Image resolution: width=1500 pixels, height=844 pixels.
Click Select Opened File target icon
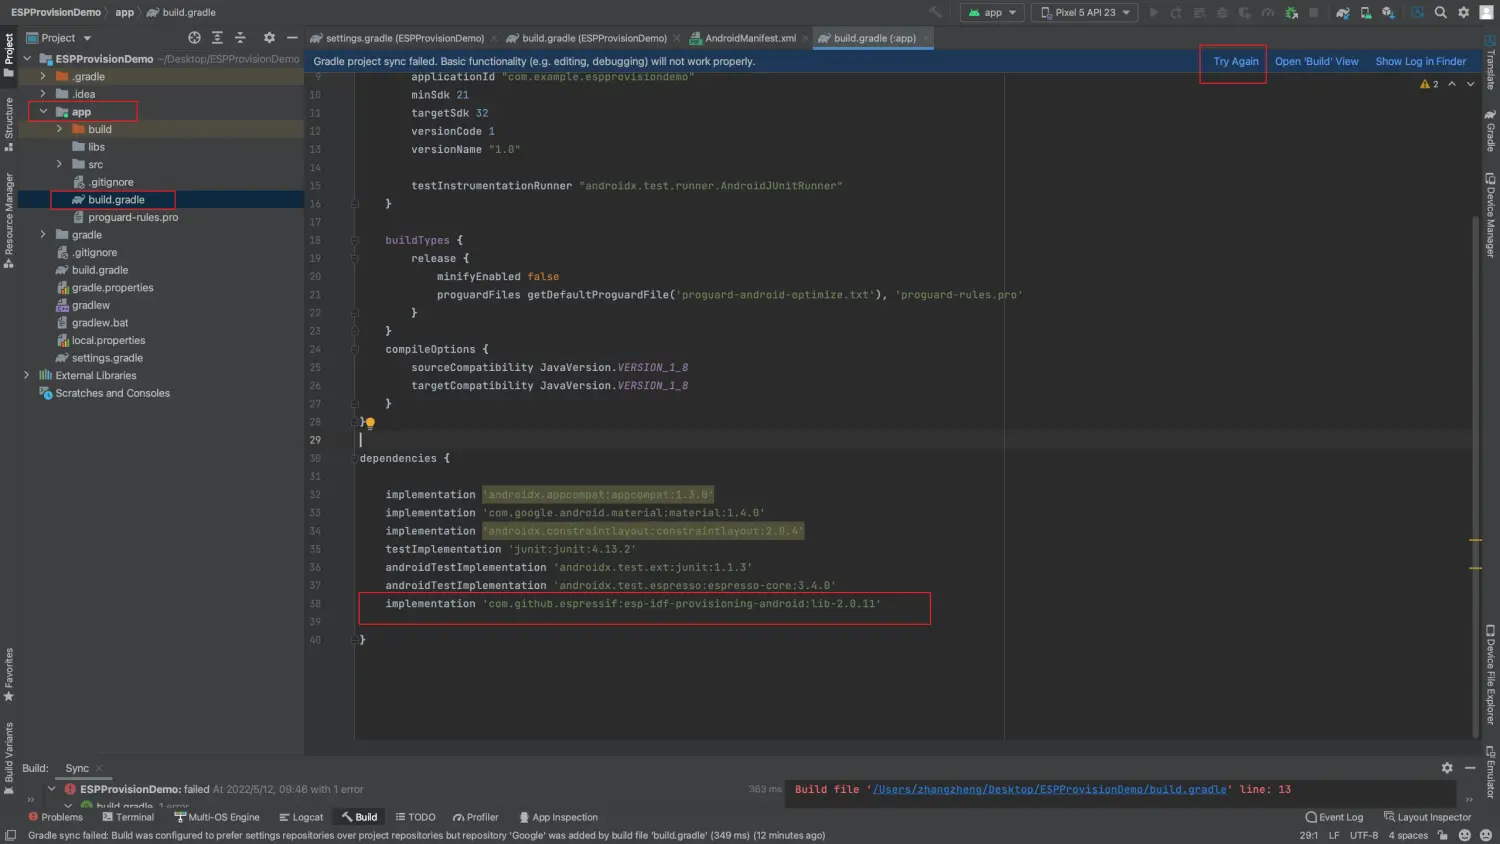194,38
